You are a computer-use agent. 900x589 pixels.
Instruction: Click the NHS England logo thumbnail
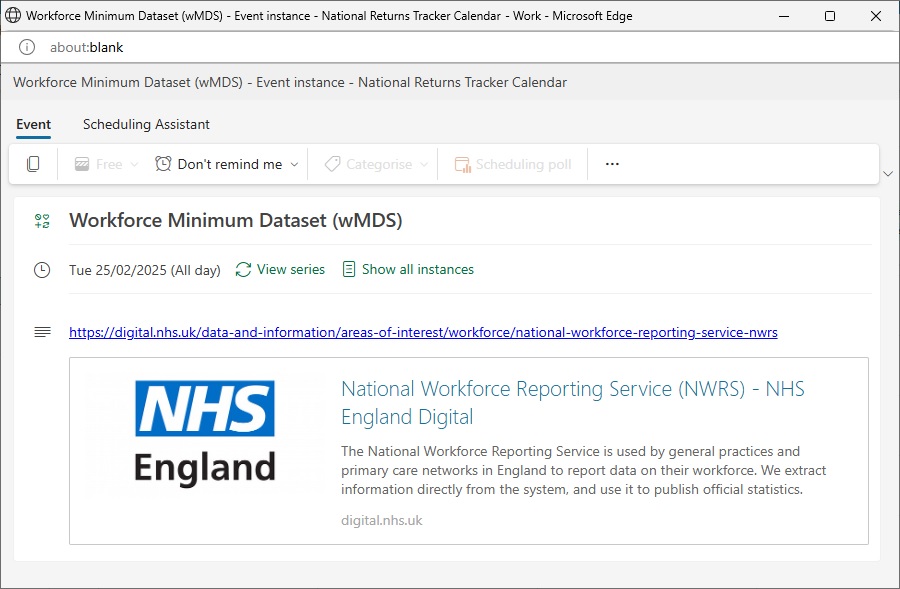(x=205, y=432)
